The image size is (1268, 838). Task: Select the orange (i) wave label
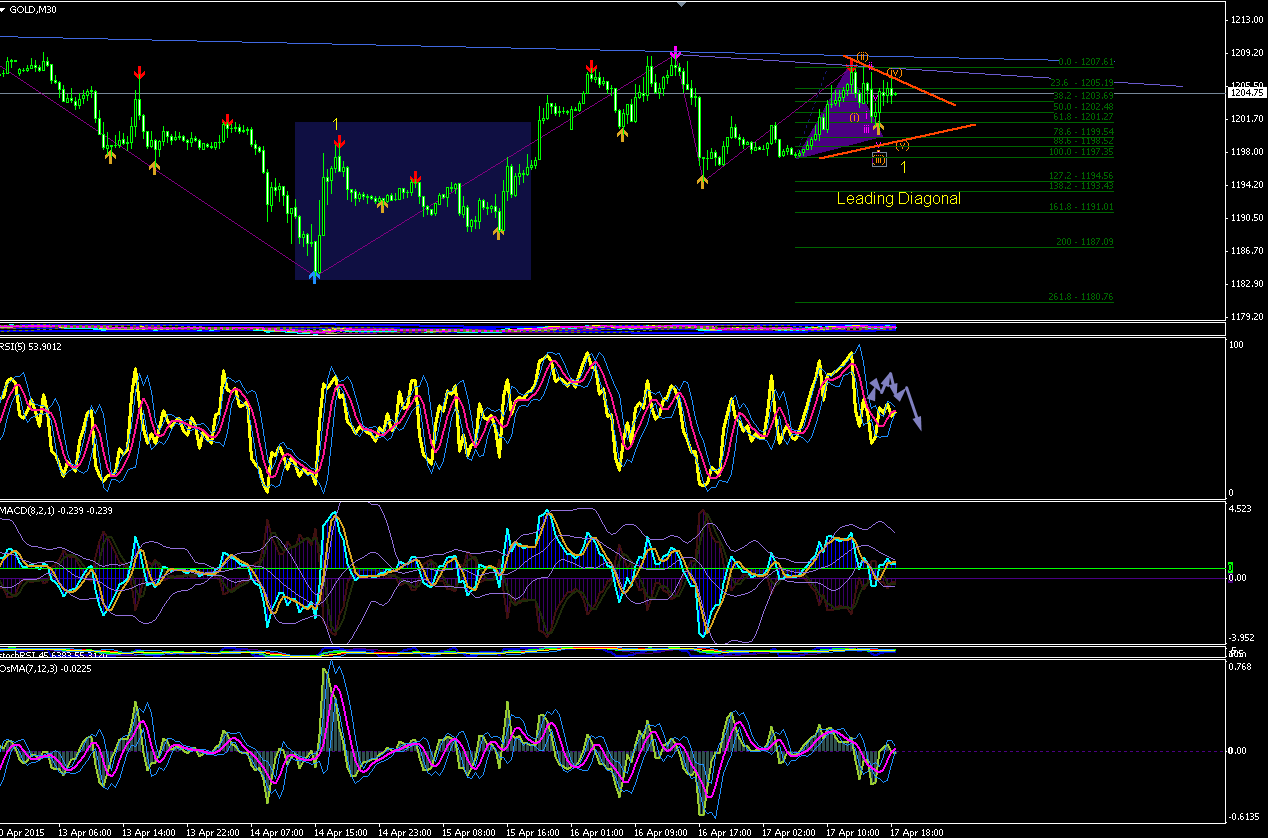click(x=855, y=118)
